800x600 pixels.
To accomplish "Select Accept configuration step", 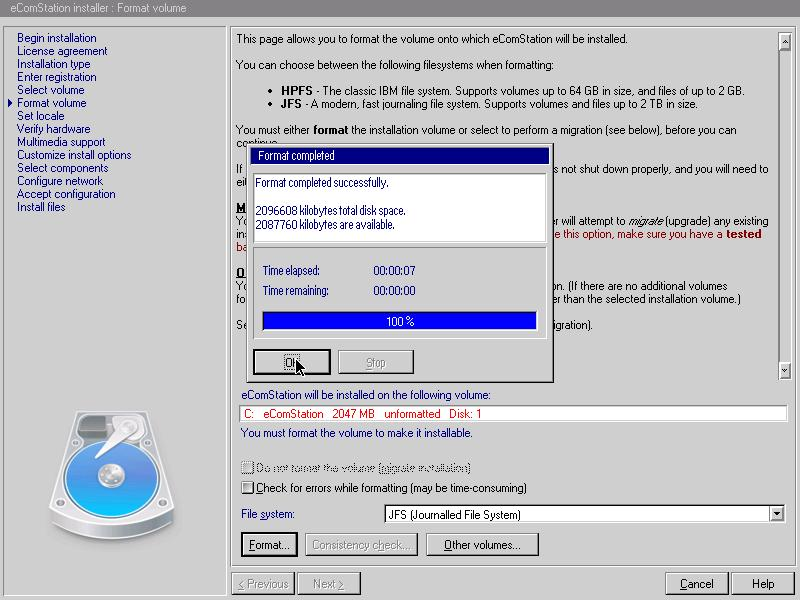I will coord(66,194).
